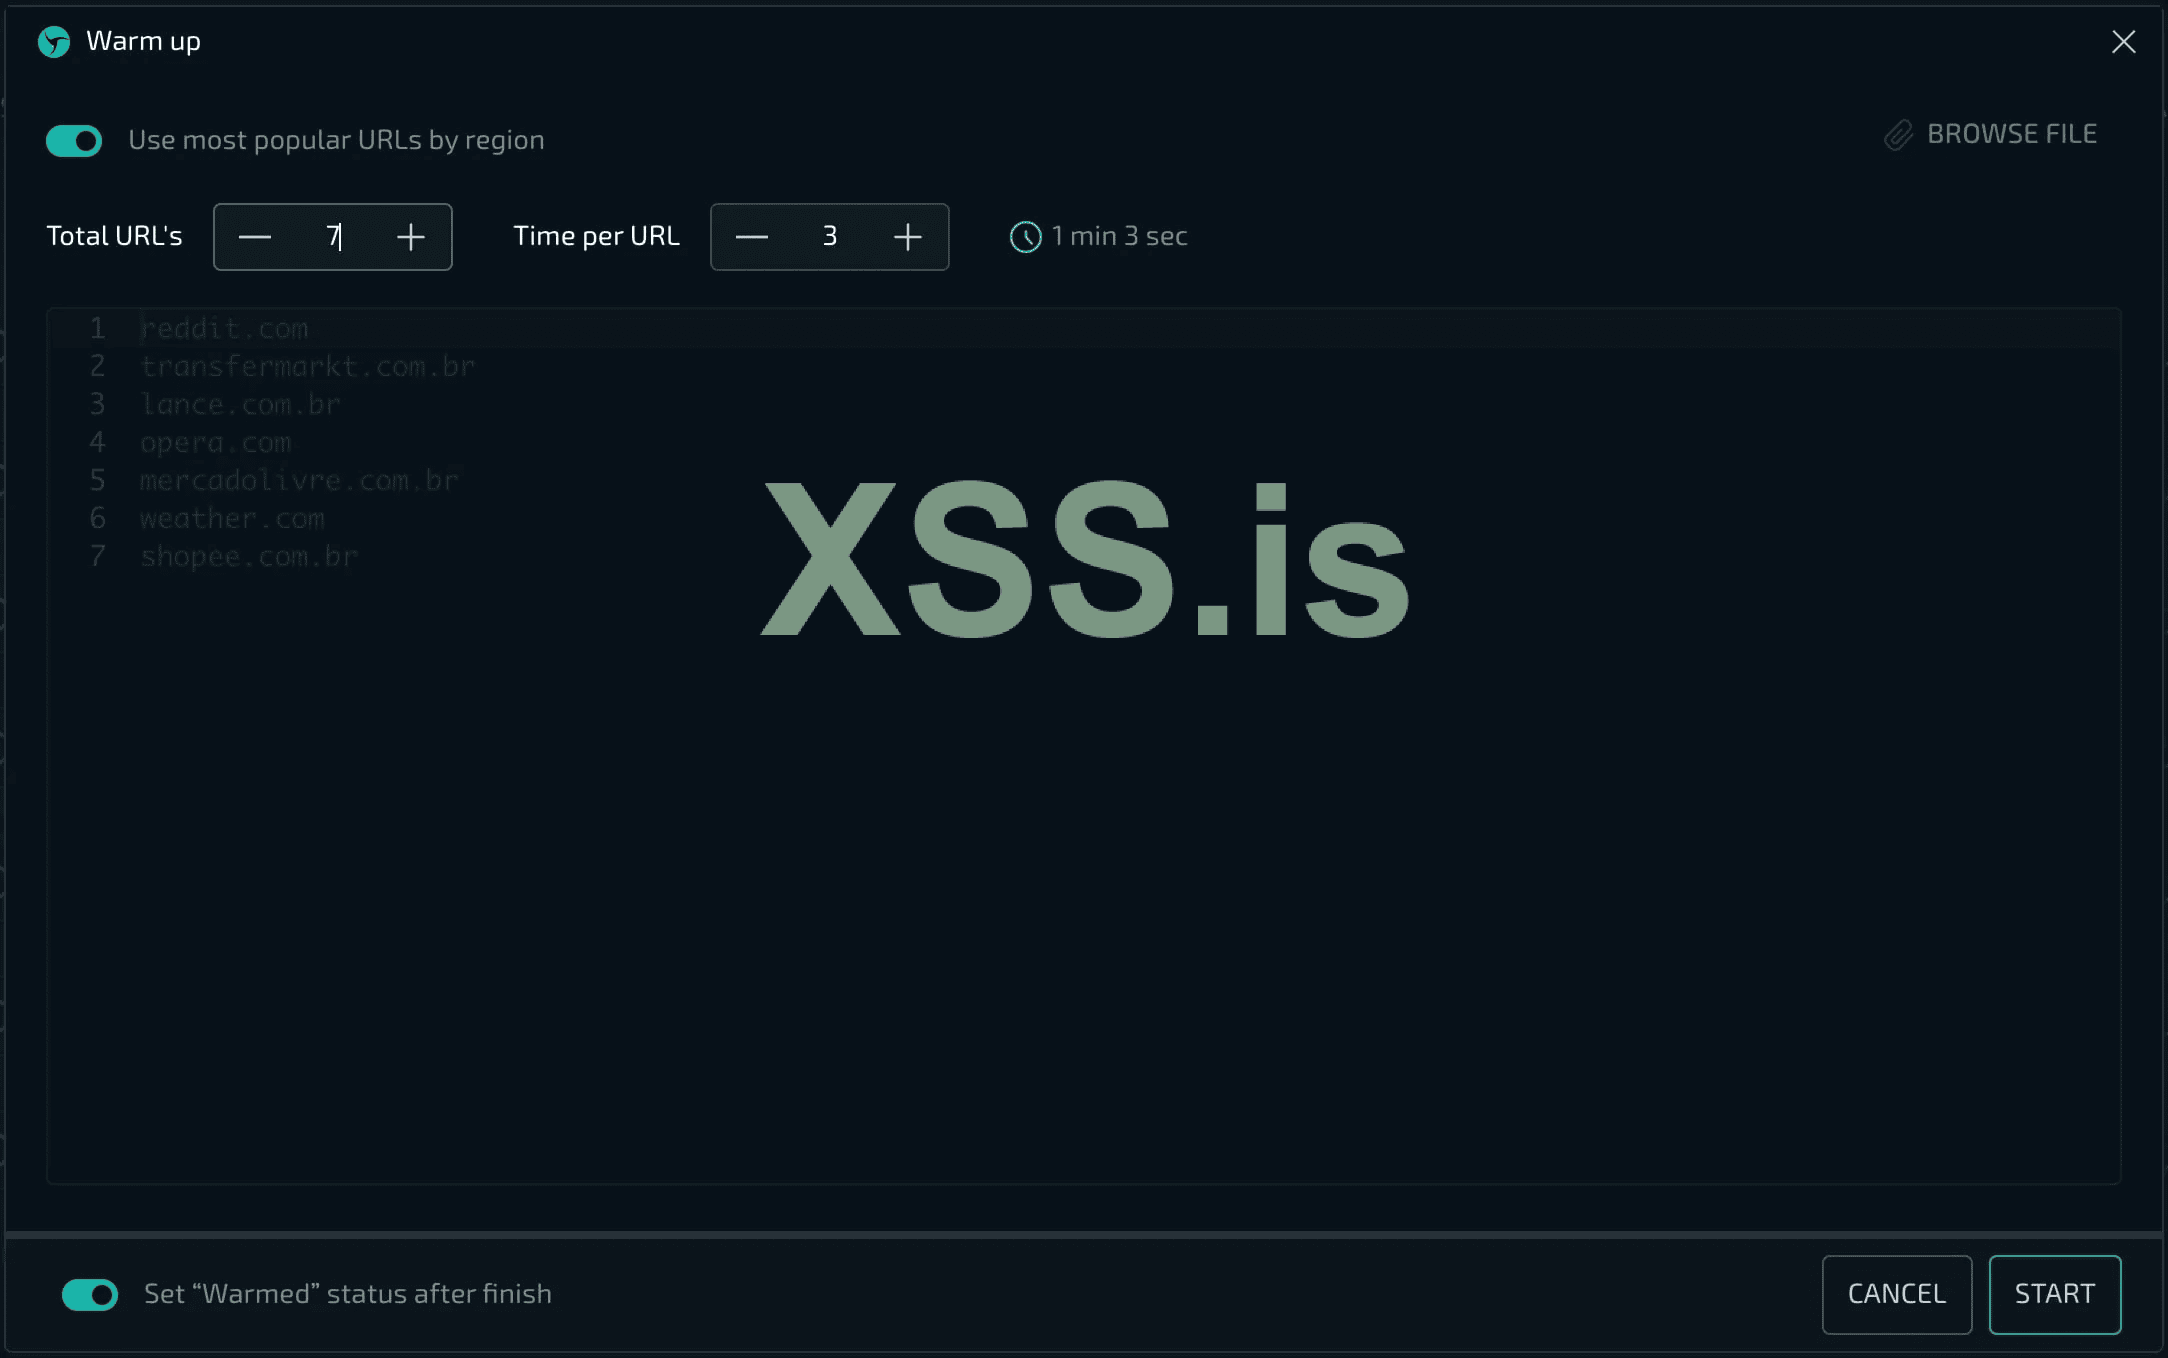
Task: Decrease Total URL's with minus icon
Action: [x=255, y=237]
